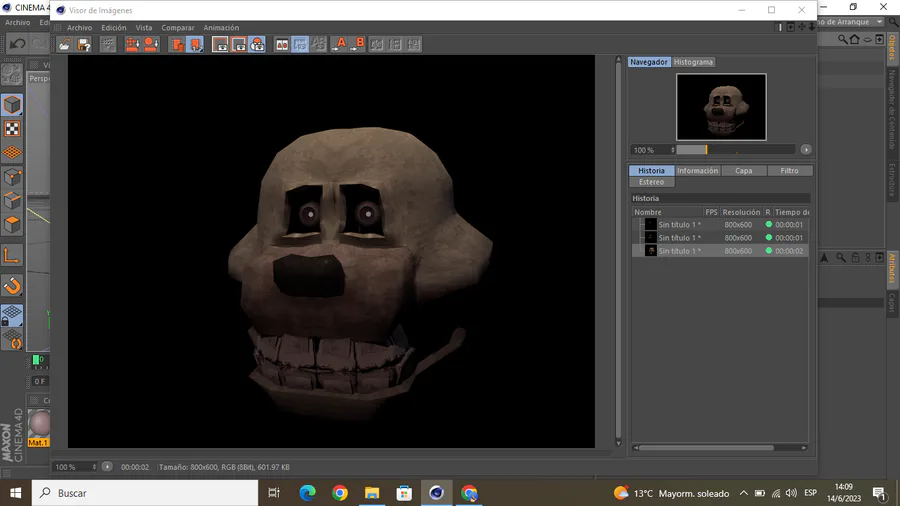Switch to the Información tab
Screen dimensions: 900x506
click(x=697, y=170)
